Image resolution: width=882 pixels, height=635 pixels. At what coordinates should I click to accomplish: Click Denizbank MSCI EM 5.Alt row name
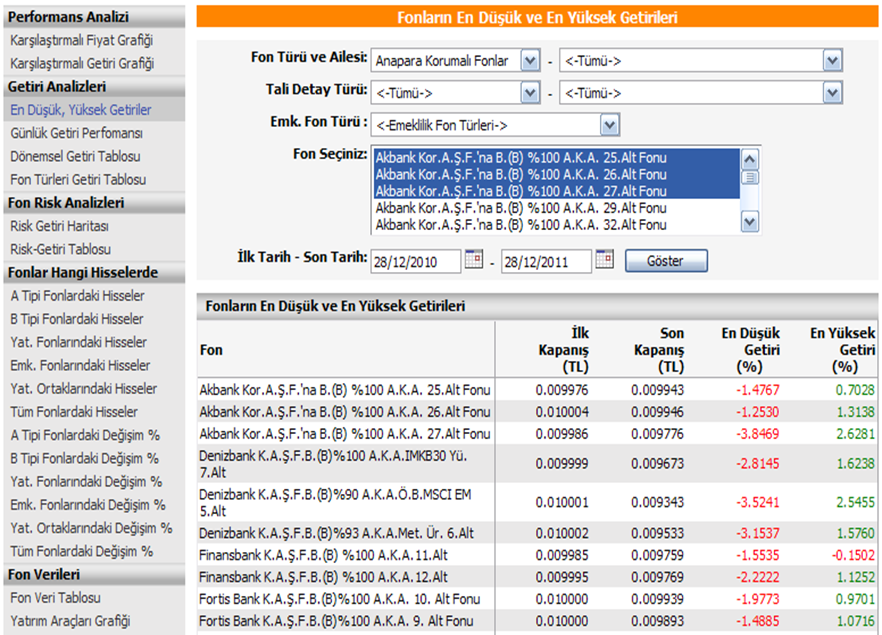coord(335,503)
